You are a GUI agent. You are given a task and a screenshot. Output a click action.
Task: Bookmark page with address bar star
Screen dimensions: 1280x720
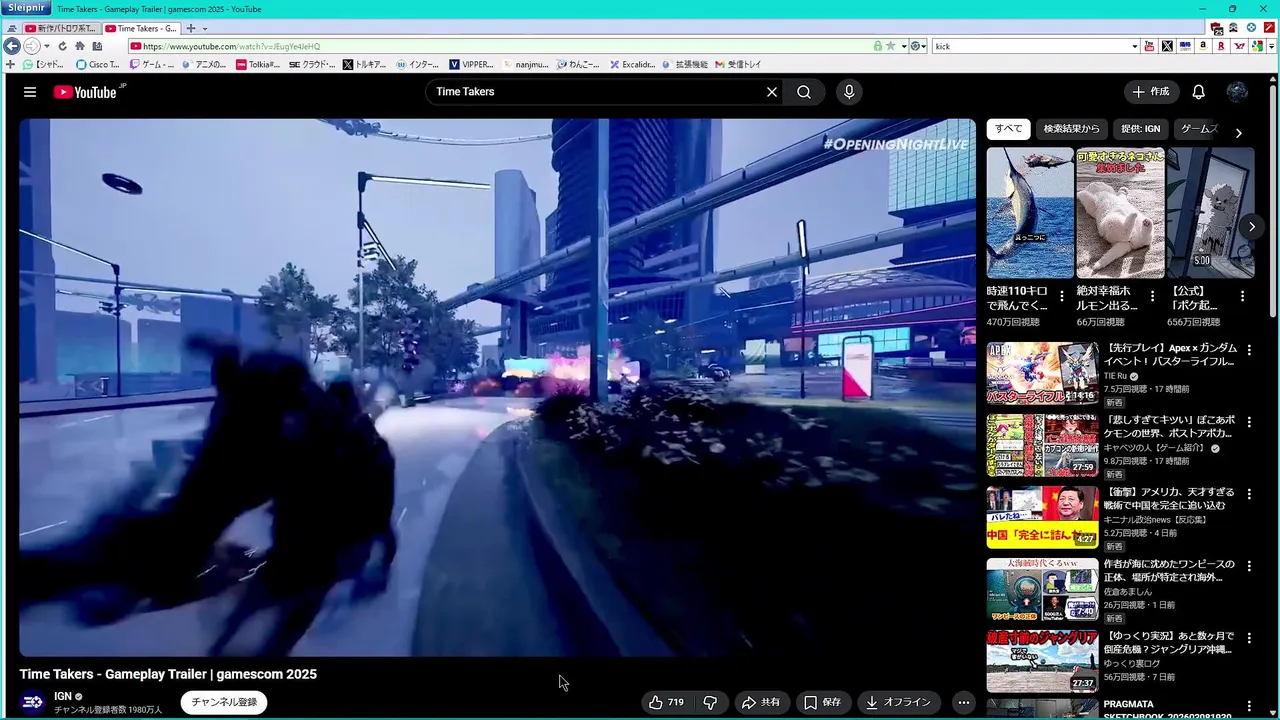890,46
